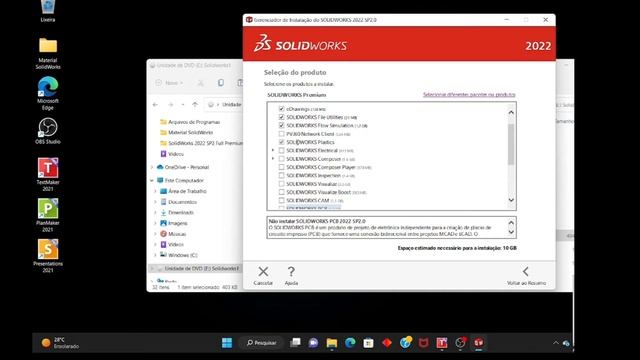Viewport: 640px width, 360px height.
Task: Click copy icon in Explorer toolbar
Action: (221, 83)
